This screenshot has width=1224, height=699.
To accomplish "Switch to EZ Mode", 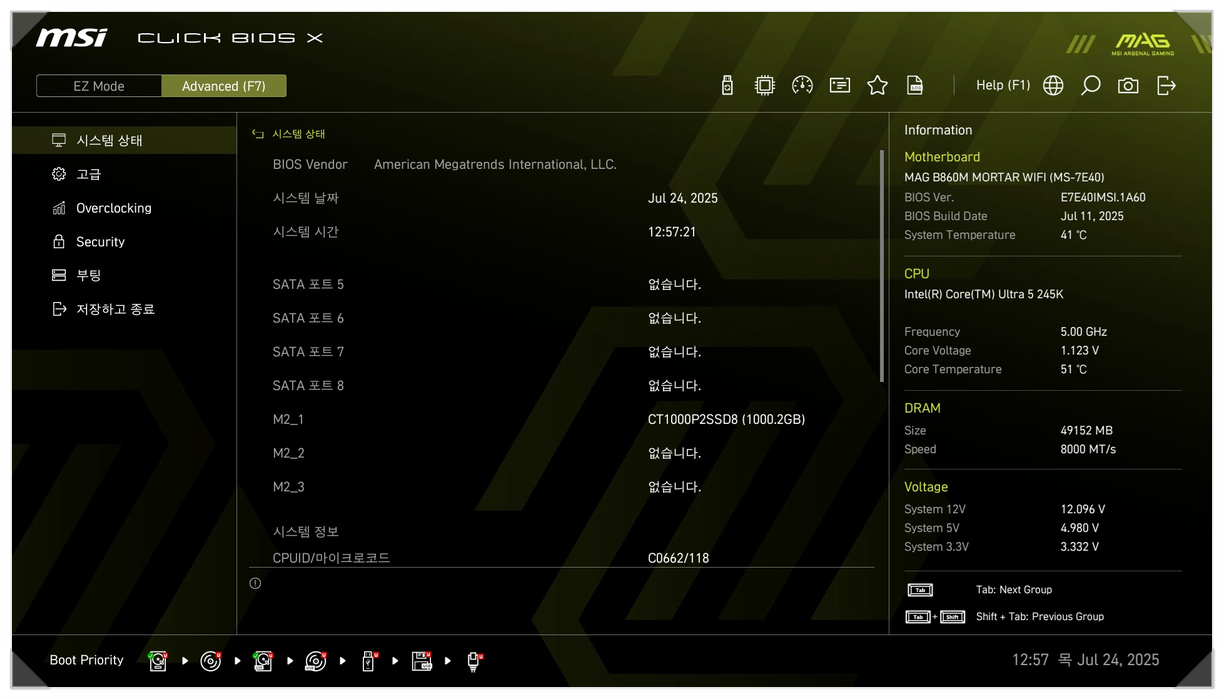I will (99, 86).
